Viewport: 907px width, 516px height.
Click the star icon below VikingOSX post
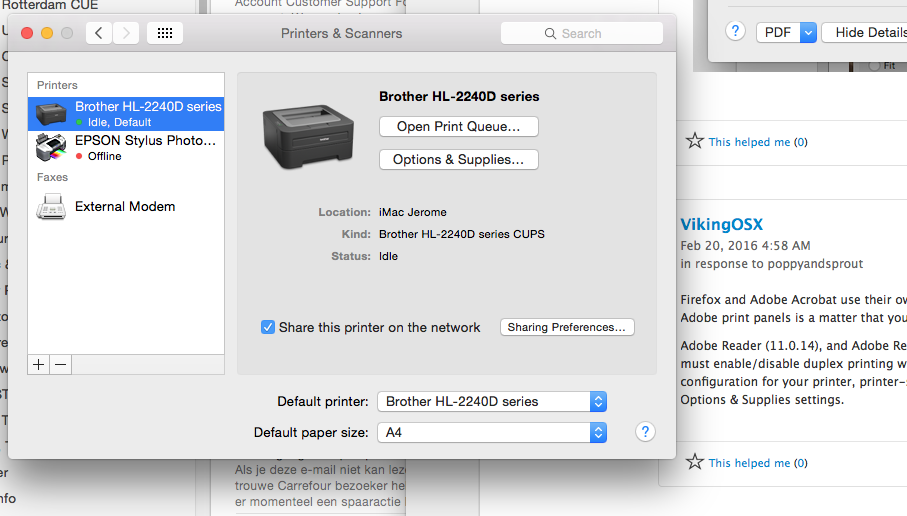point(695,462)
